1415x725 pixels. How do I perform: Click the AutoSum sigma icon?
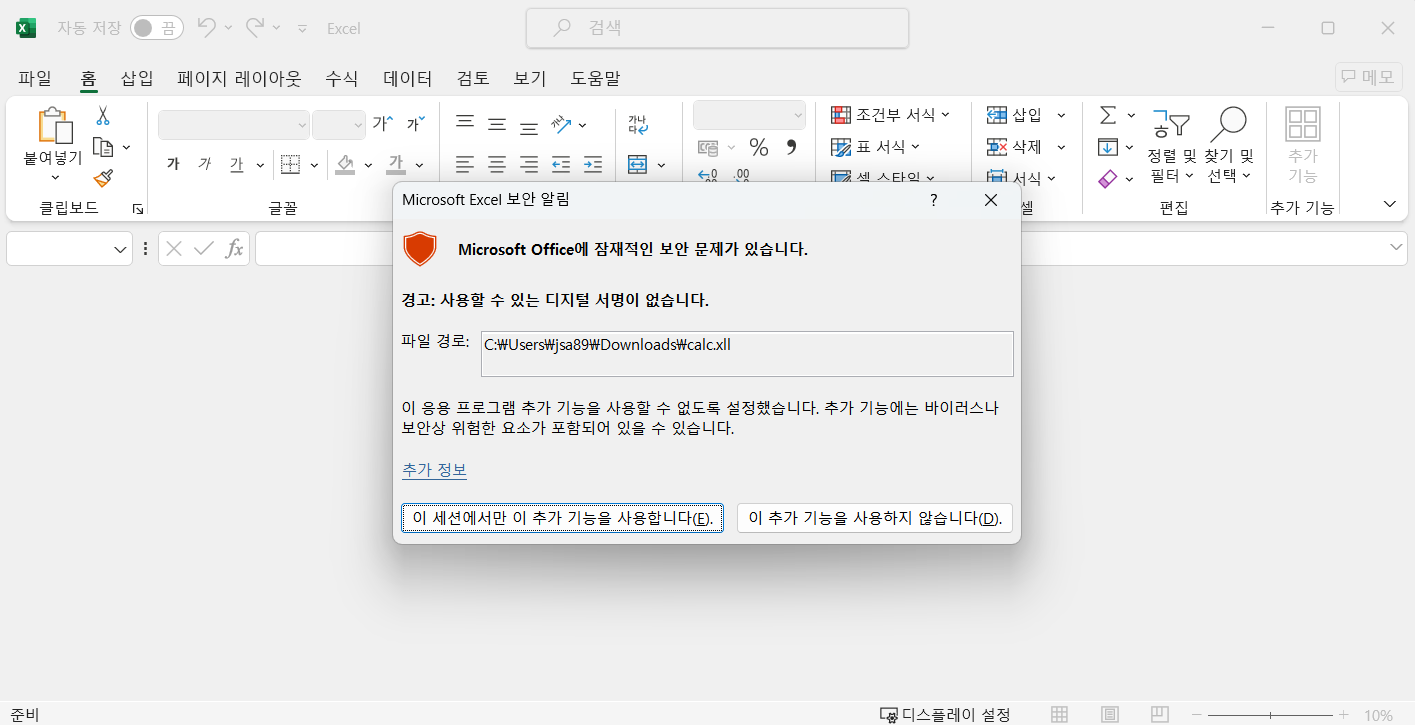[x=1108, y=115]
